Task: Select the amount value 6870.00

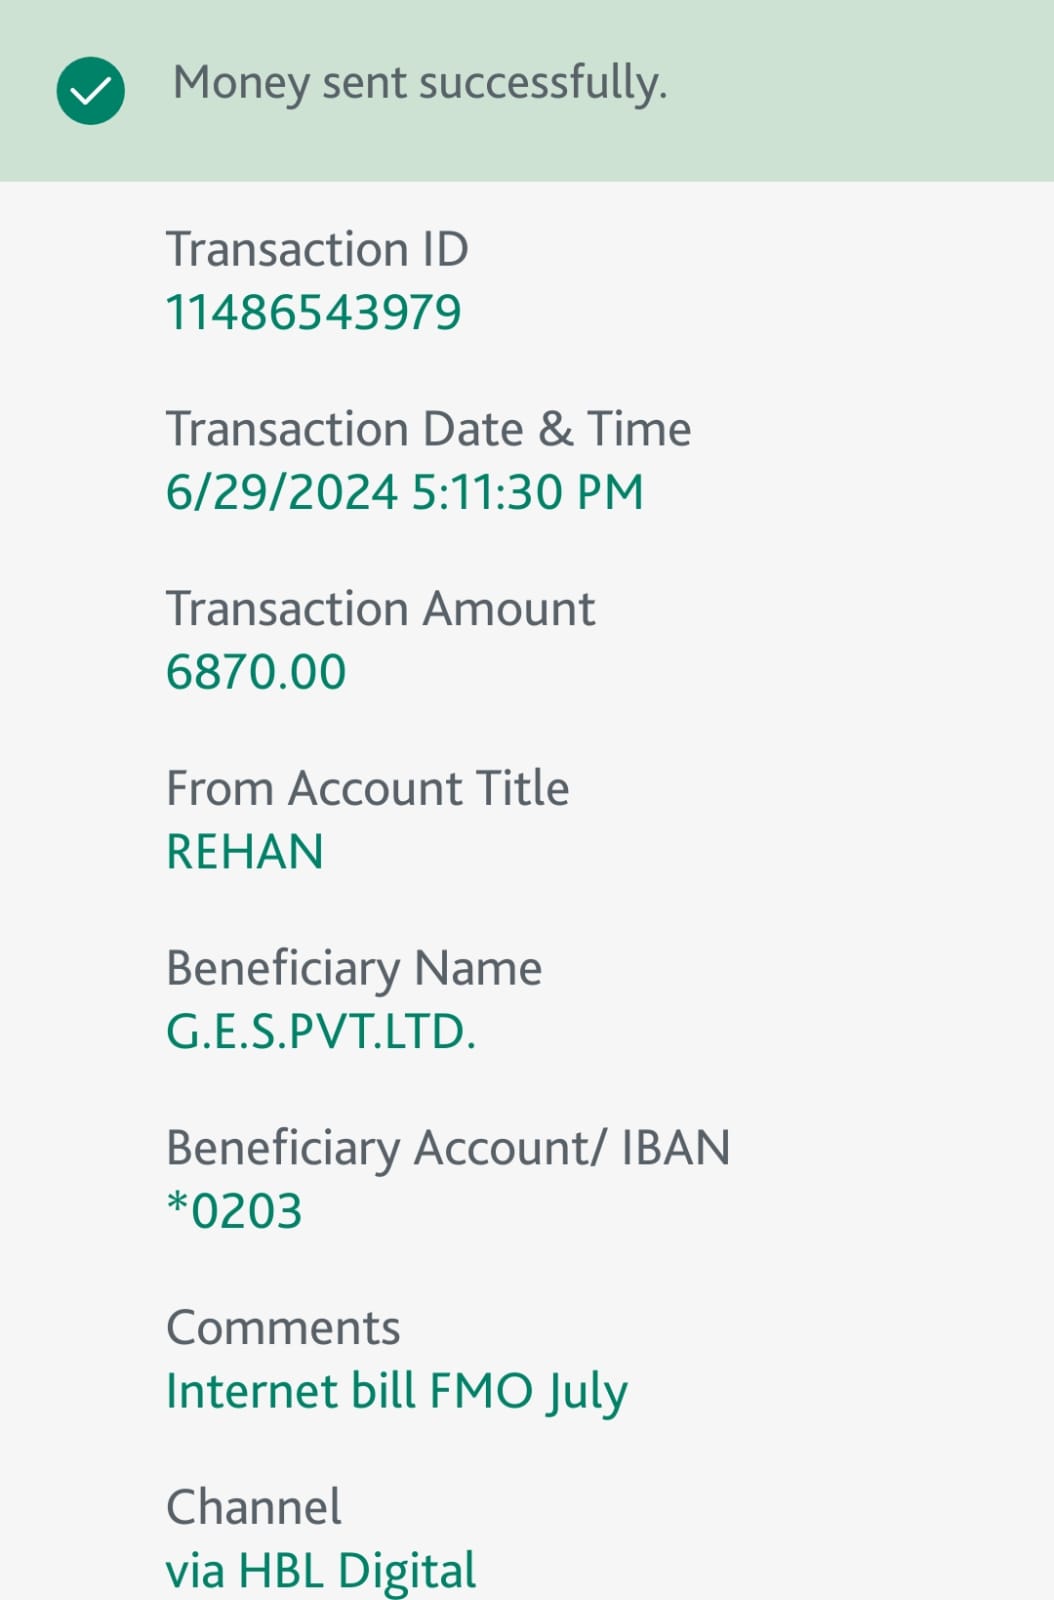Action: [256, 672]
